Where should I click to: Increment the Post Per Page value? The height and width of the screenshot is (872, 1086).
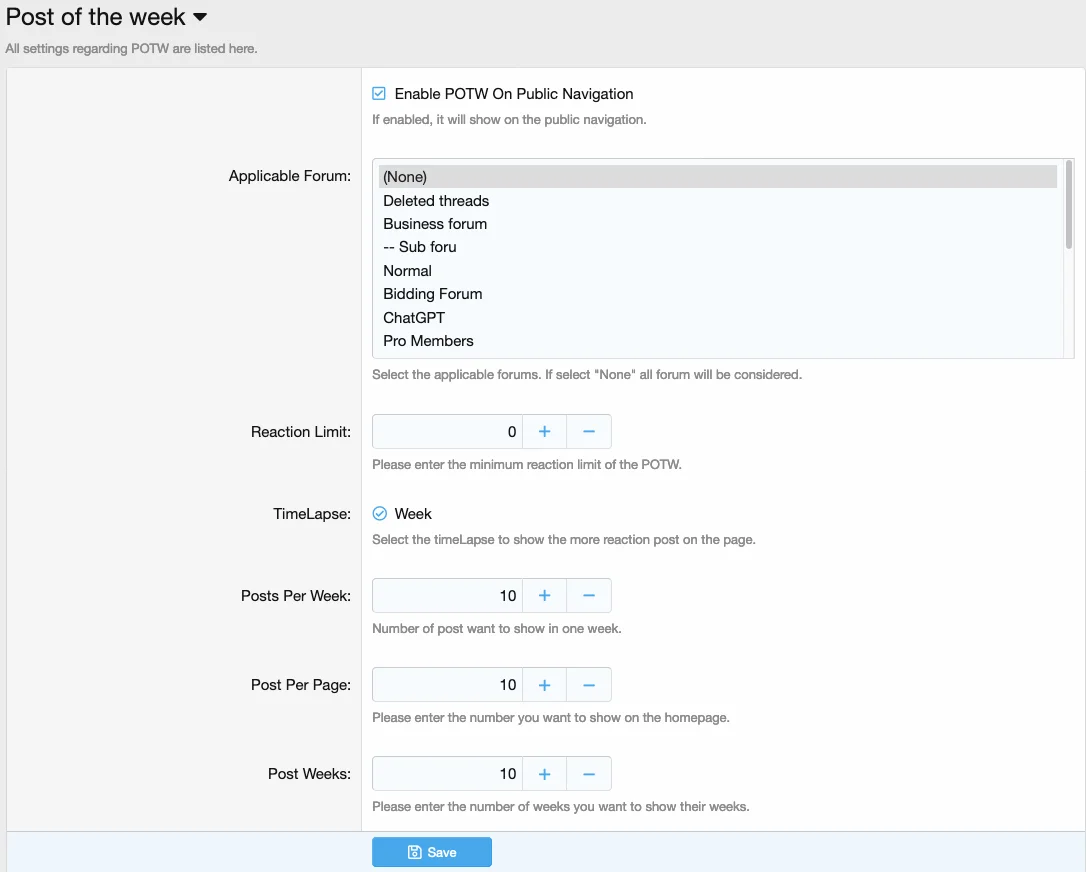point(544,685)
